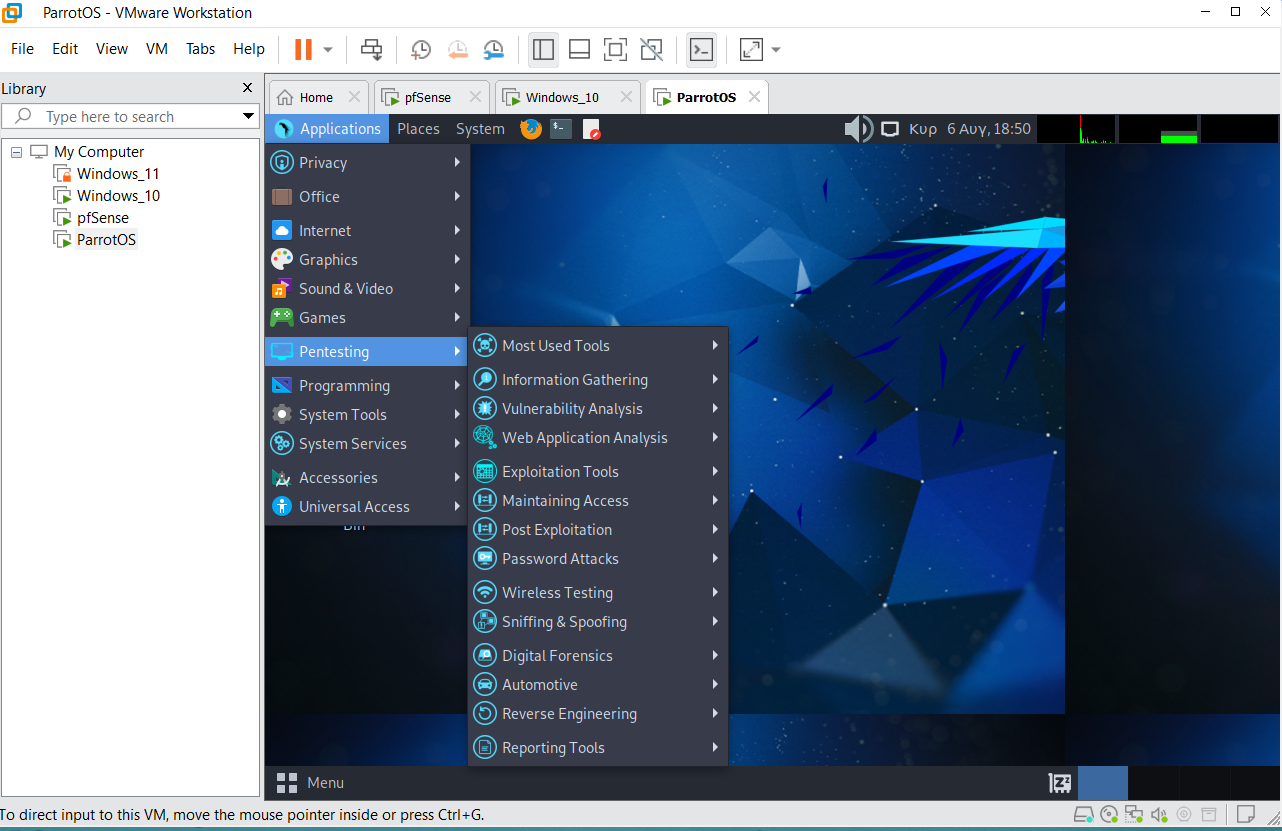Click the date and time clock
The height and width of the screenshot is (831, 1282).
(969, 128)
